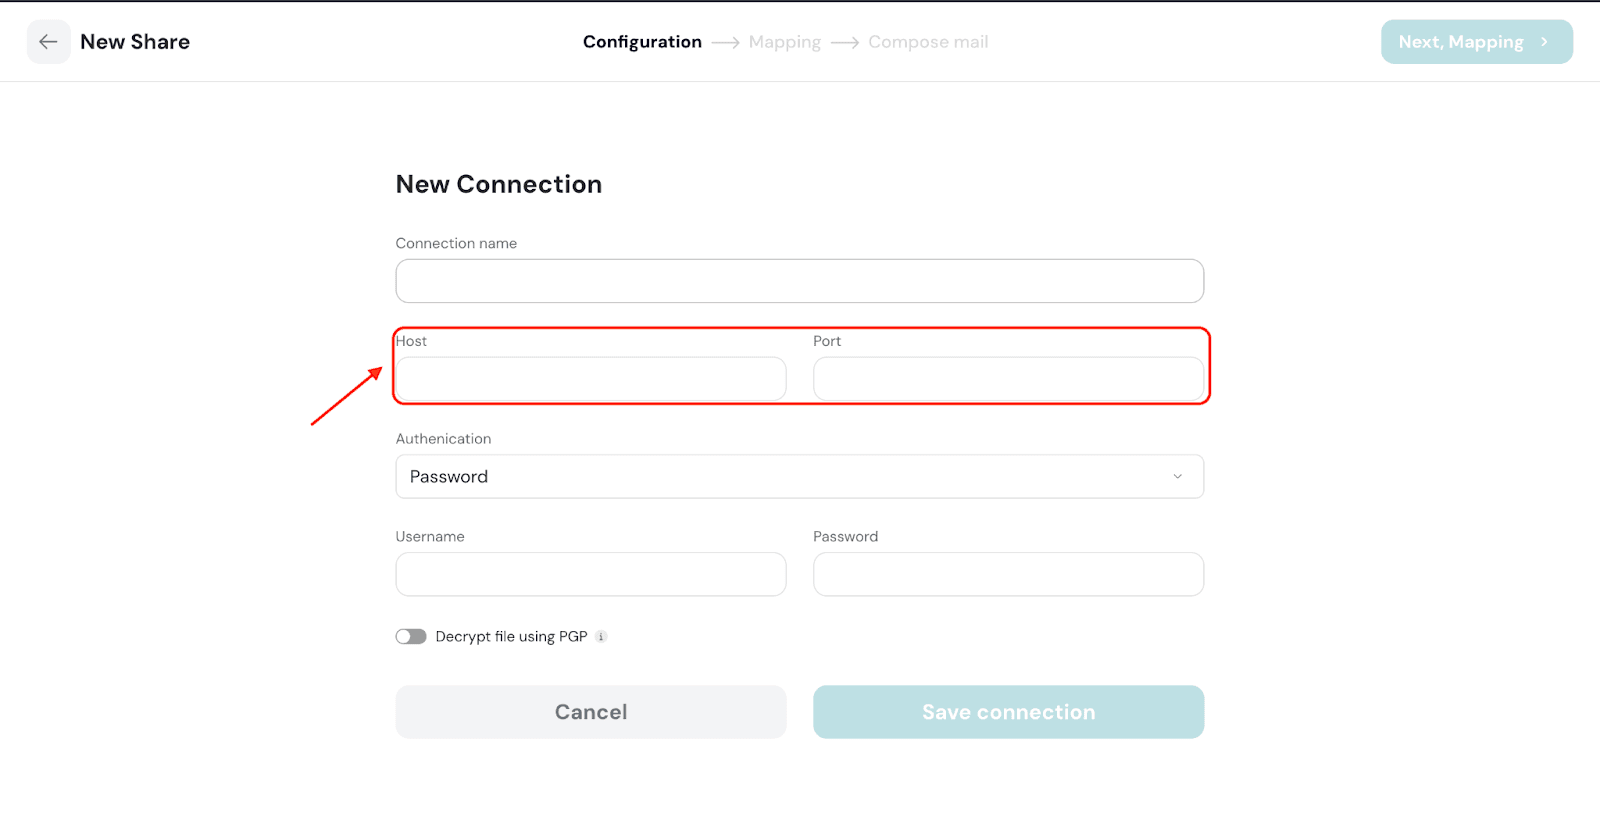The image size is (1600, 820).
Task: Select the Port input field
Action: click(x=1008, y=379)
